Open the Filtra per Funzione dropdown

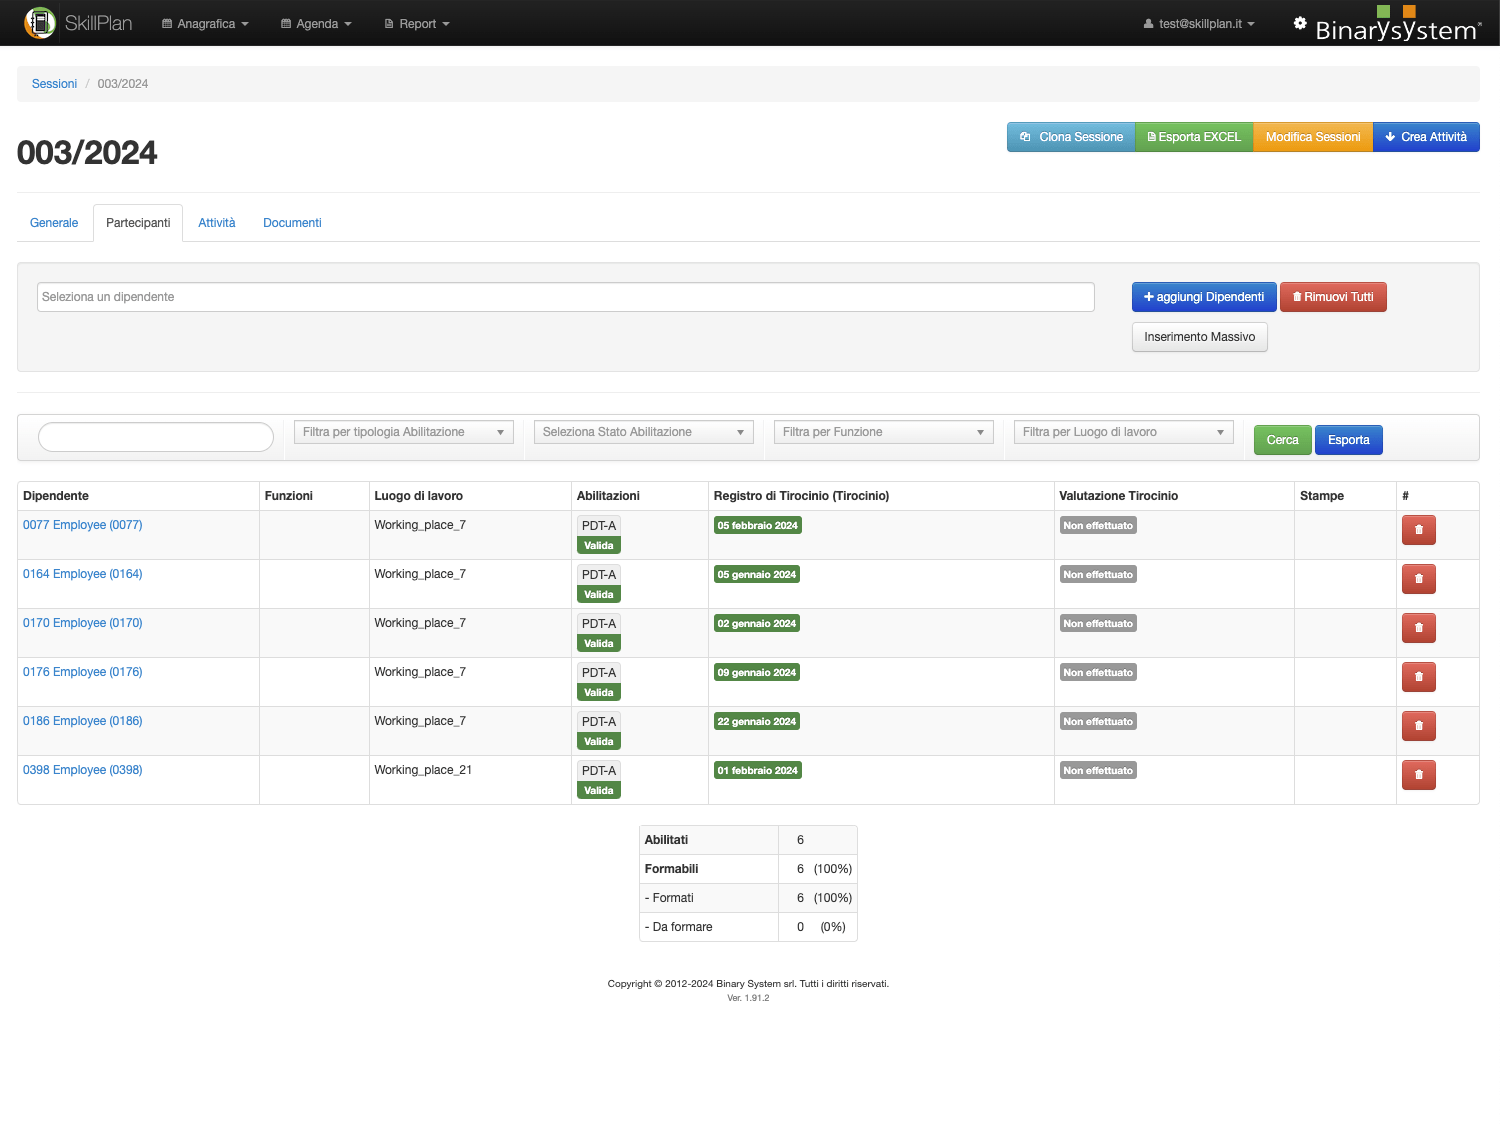[x=883, y=432]
